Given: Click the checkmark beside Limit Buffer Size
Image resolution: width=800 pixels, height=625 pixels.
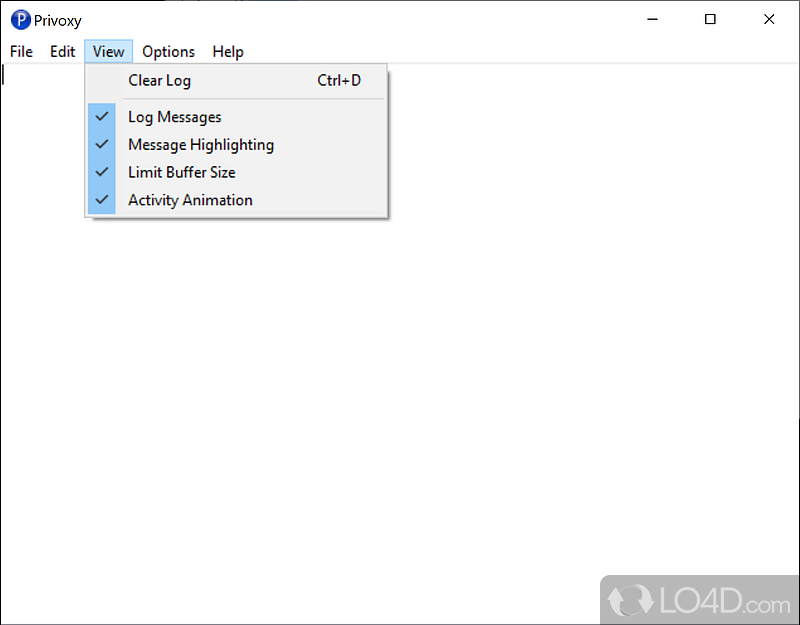Looking at the screenshot, I should [102, 172].
